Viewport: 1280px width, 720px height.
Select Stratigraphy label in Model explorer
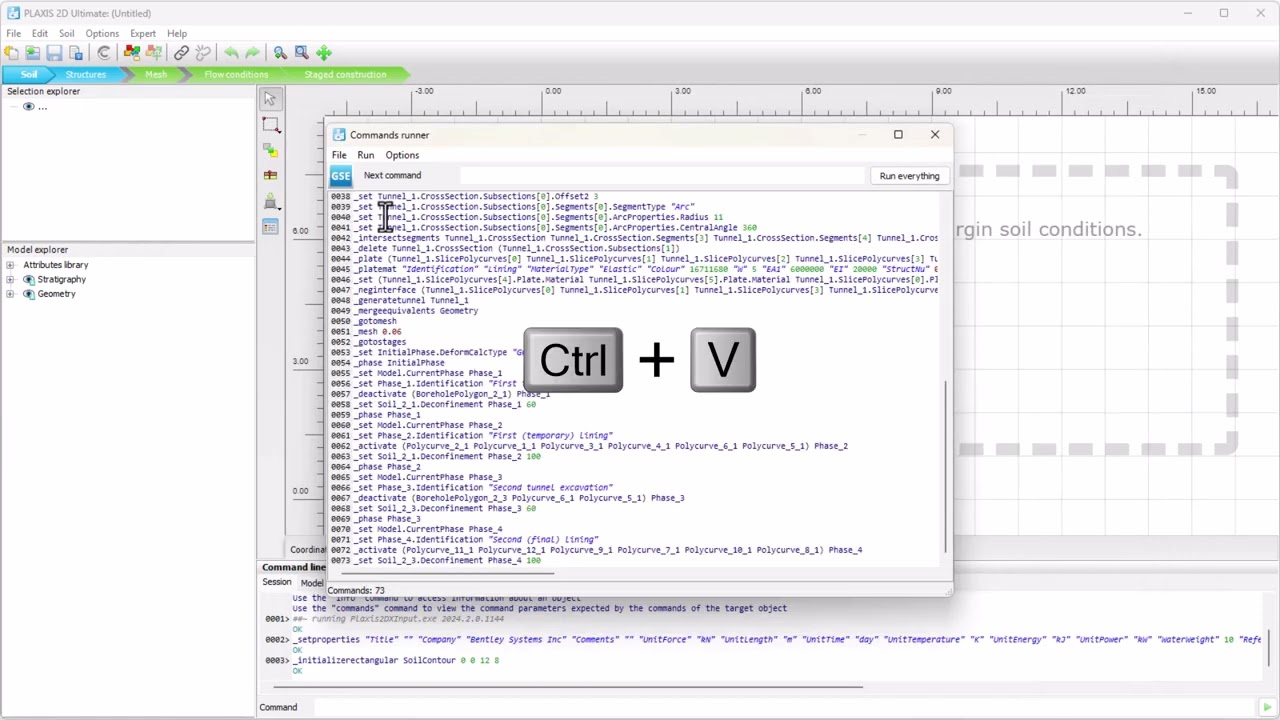(x=61, y=280)
